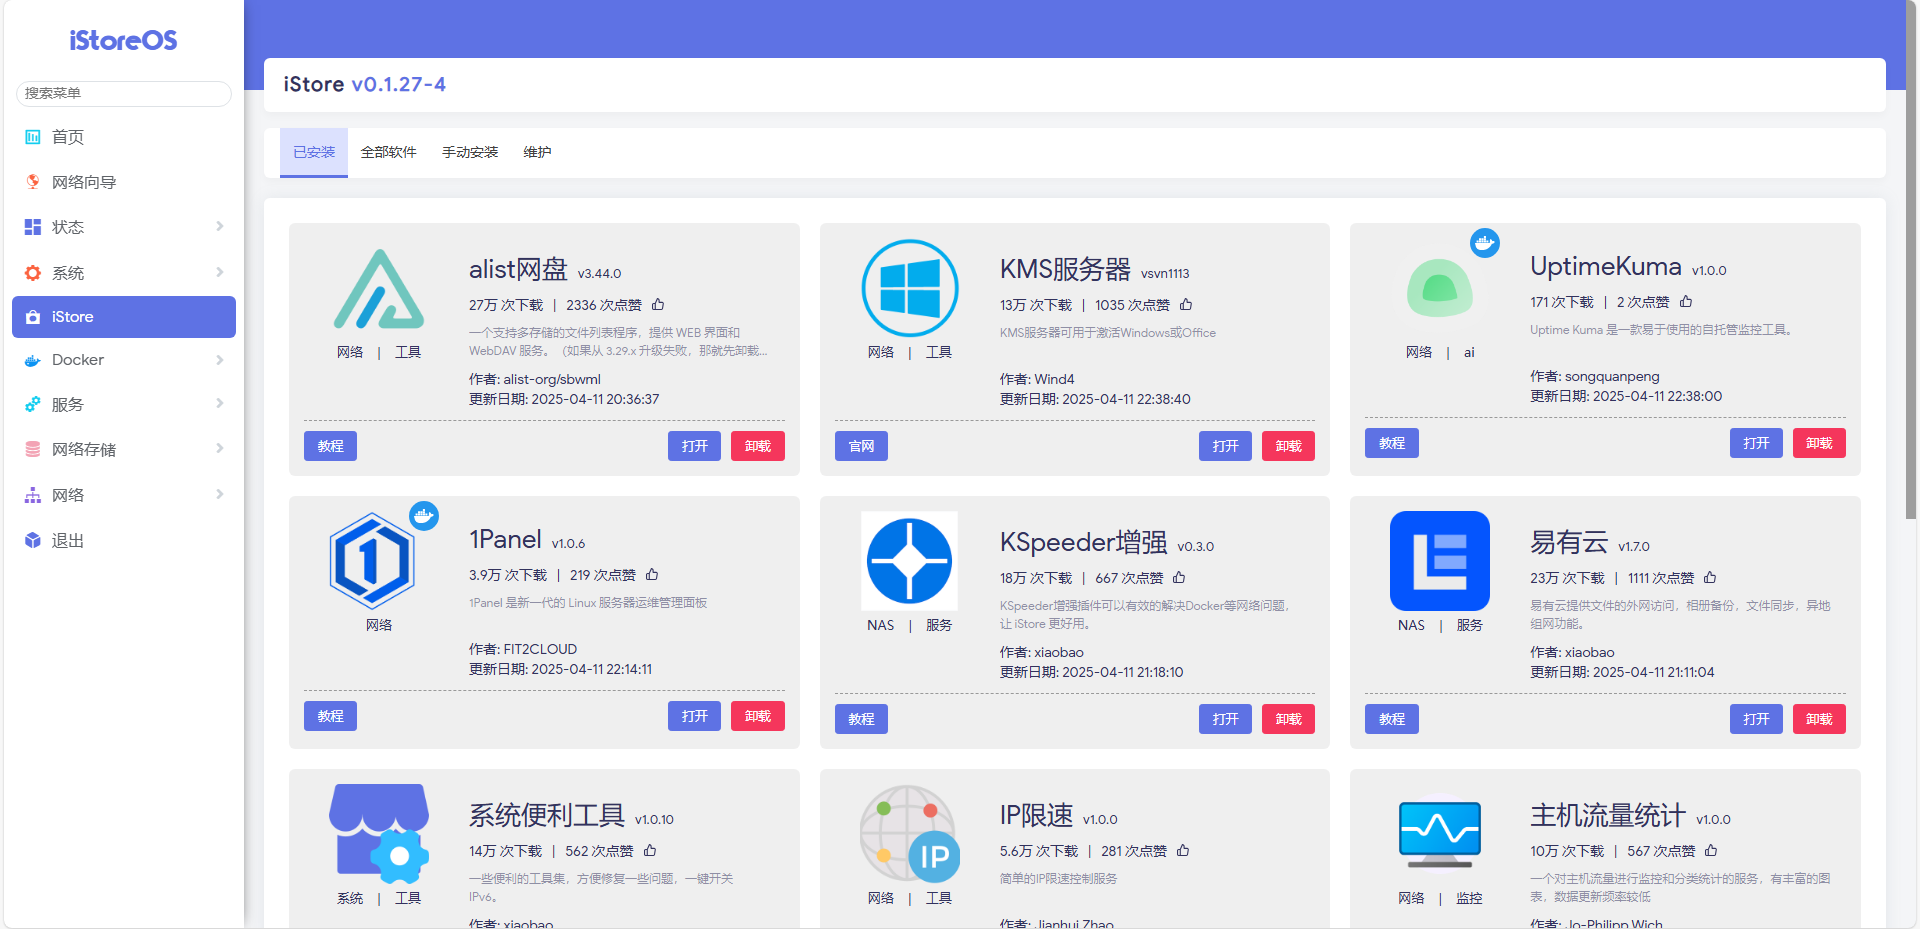This screenshot has width=1920, height=929.
Task: Like 系统便利工具 with thumbs-up icon
Action: [x=650, y=851]
